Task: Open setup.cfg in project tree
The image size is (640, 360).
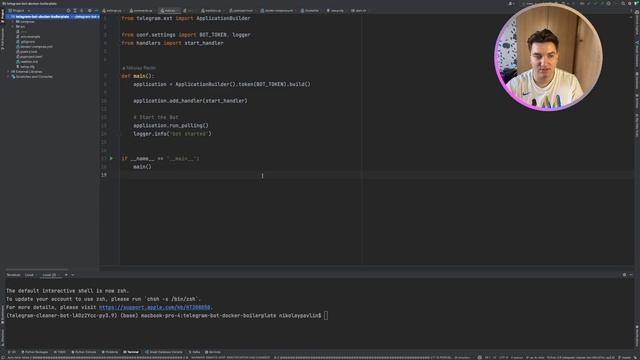Action: (x=27, y=67)
